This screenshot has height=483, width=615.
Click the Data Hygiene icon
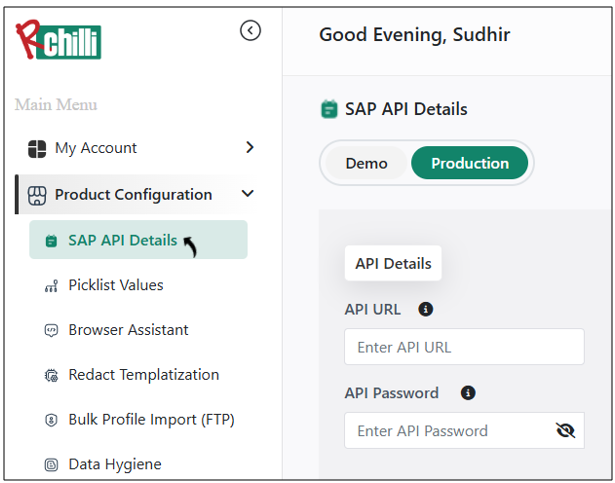click(x=51, y=465)
